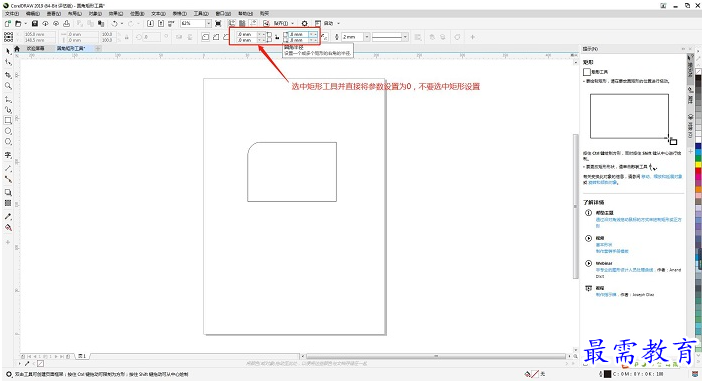Choose chamfered corner style button
The height and width of the screenshot is (383, 705).
click(226, 37)
